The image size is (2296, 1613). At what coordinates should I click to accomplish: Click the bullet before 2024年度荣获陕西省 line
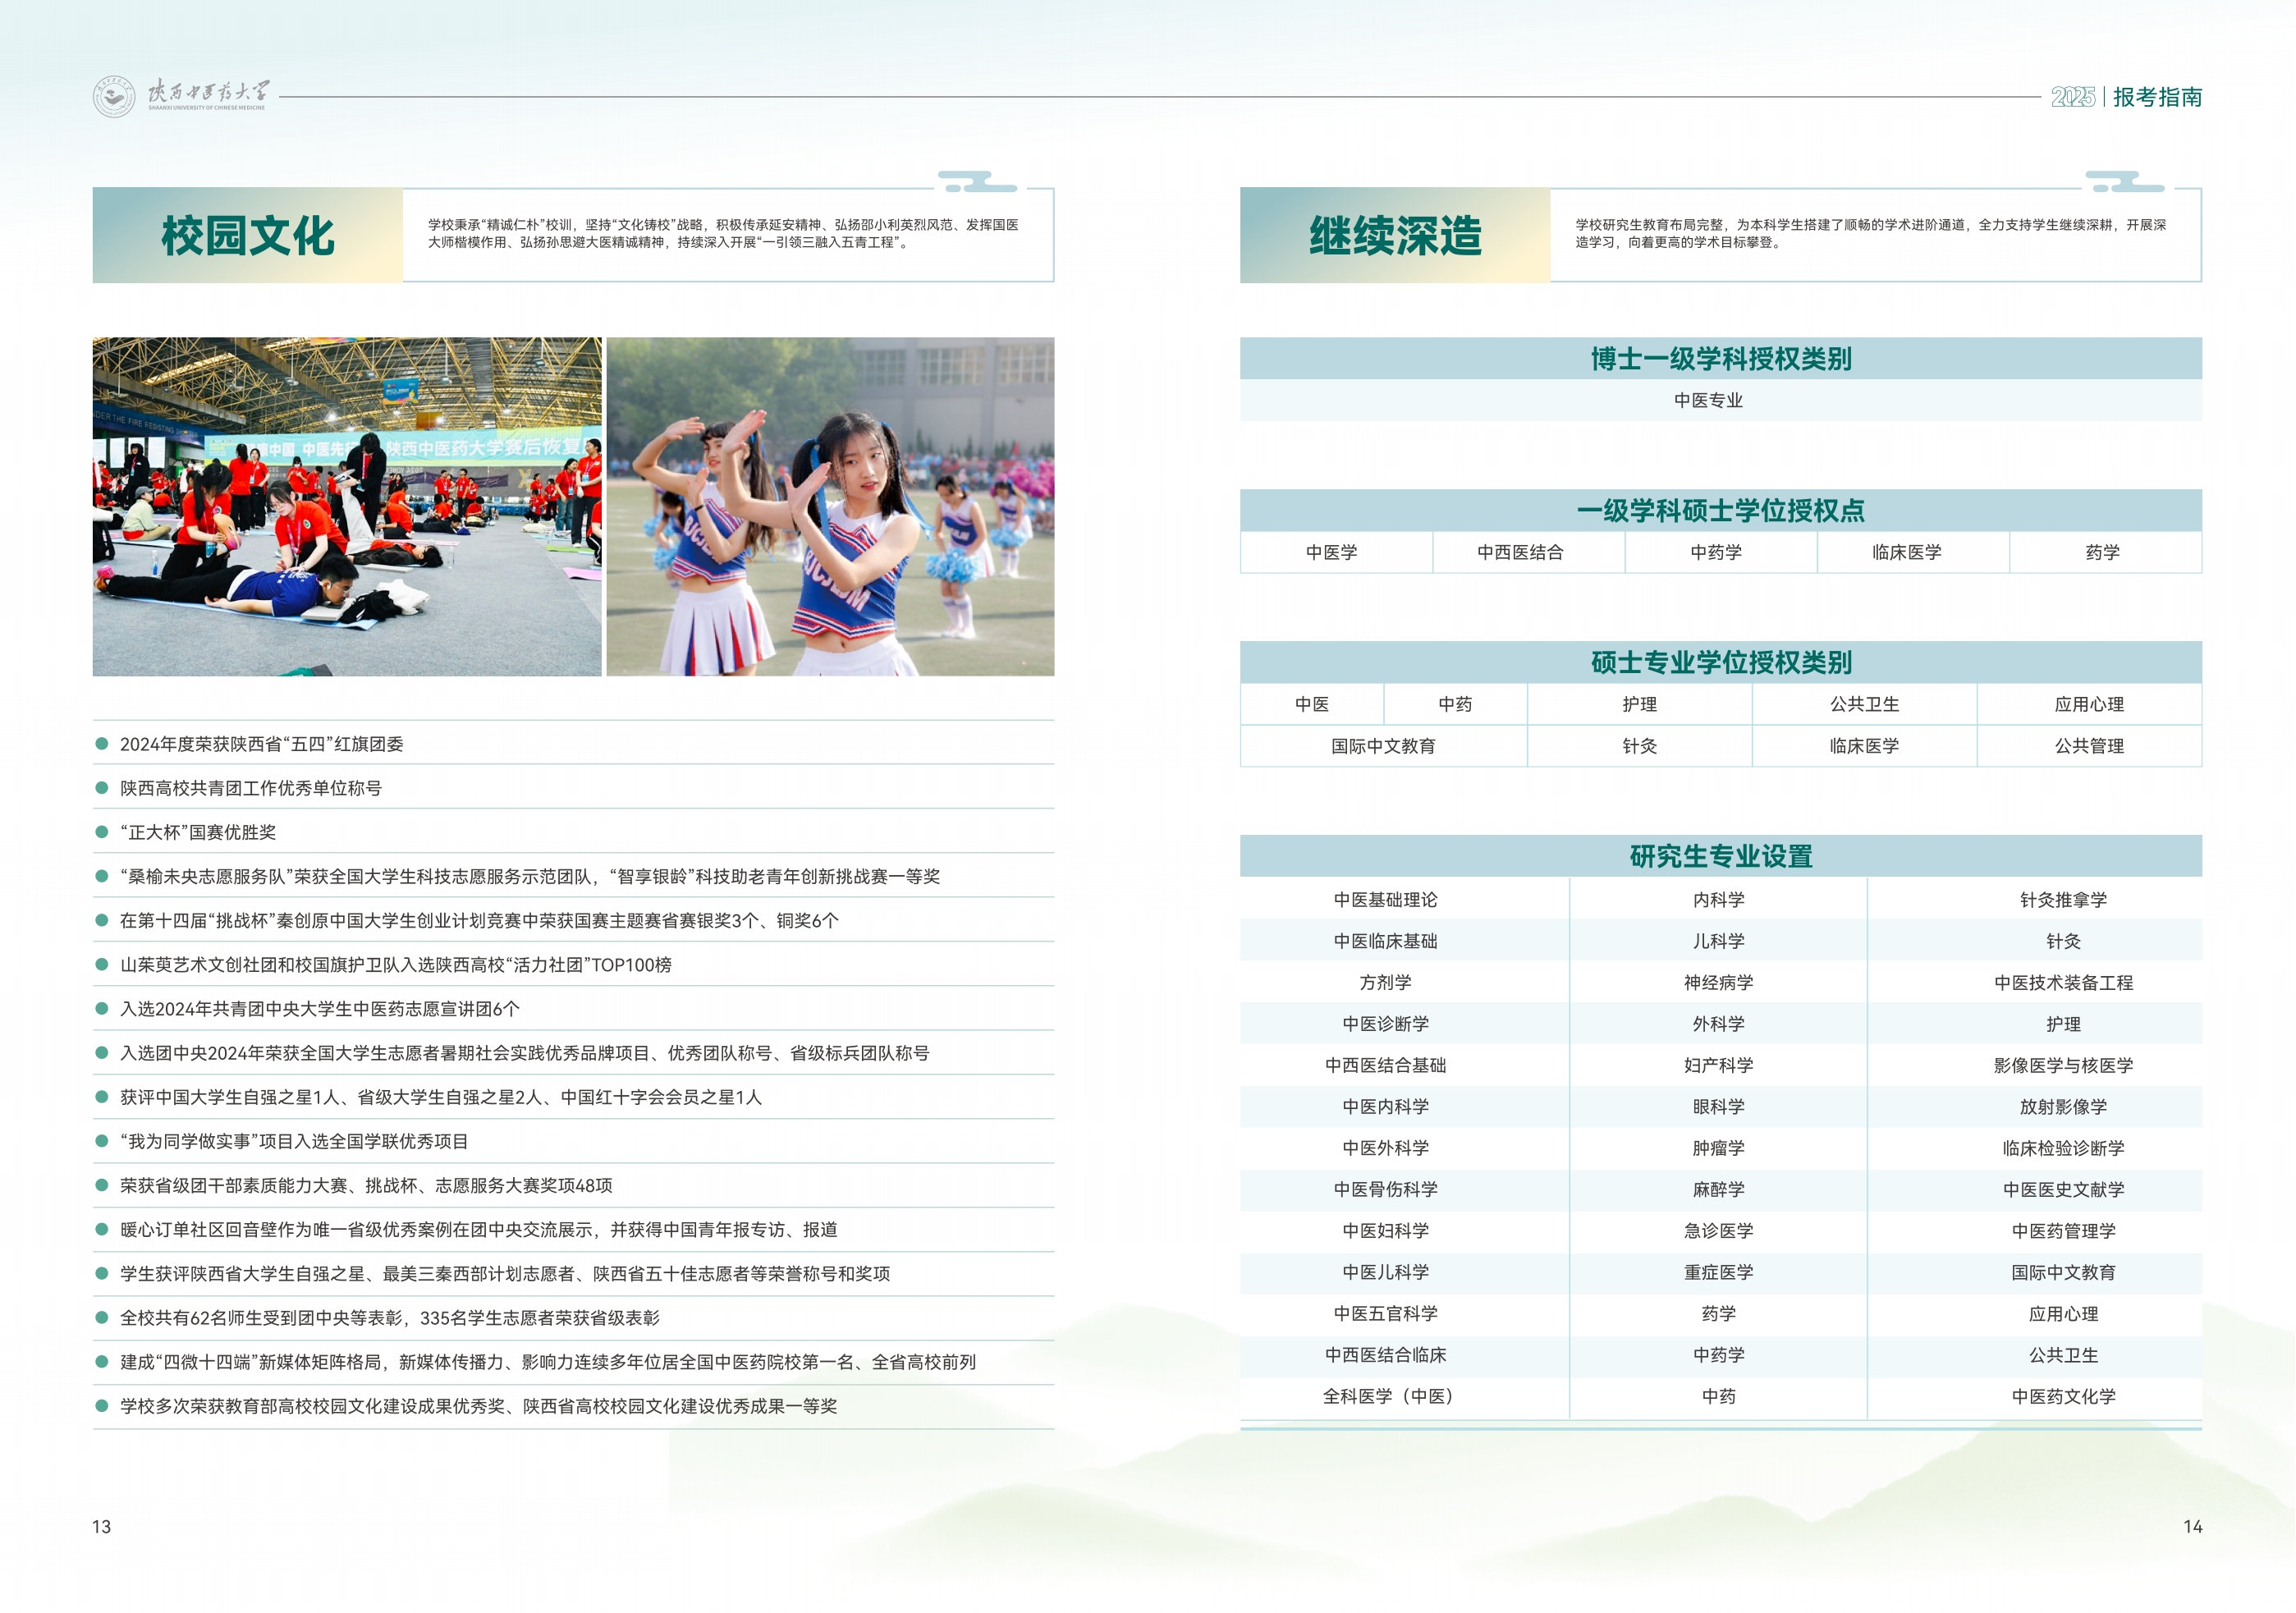[101, 744]
